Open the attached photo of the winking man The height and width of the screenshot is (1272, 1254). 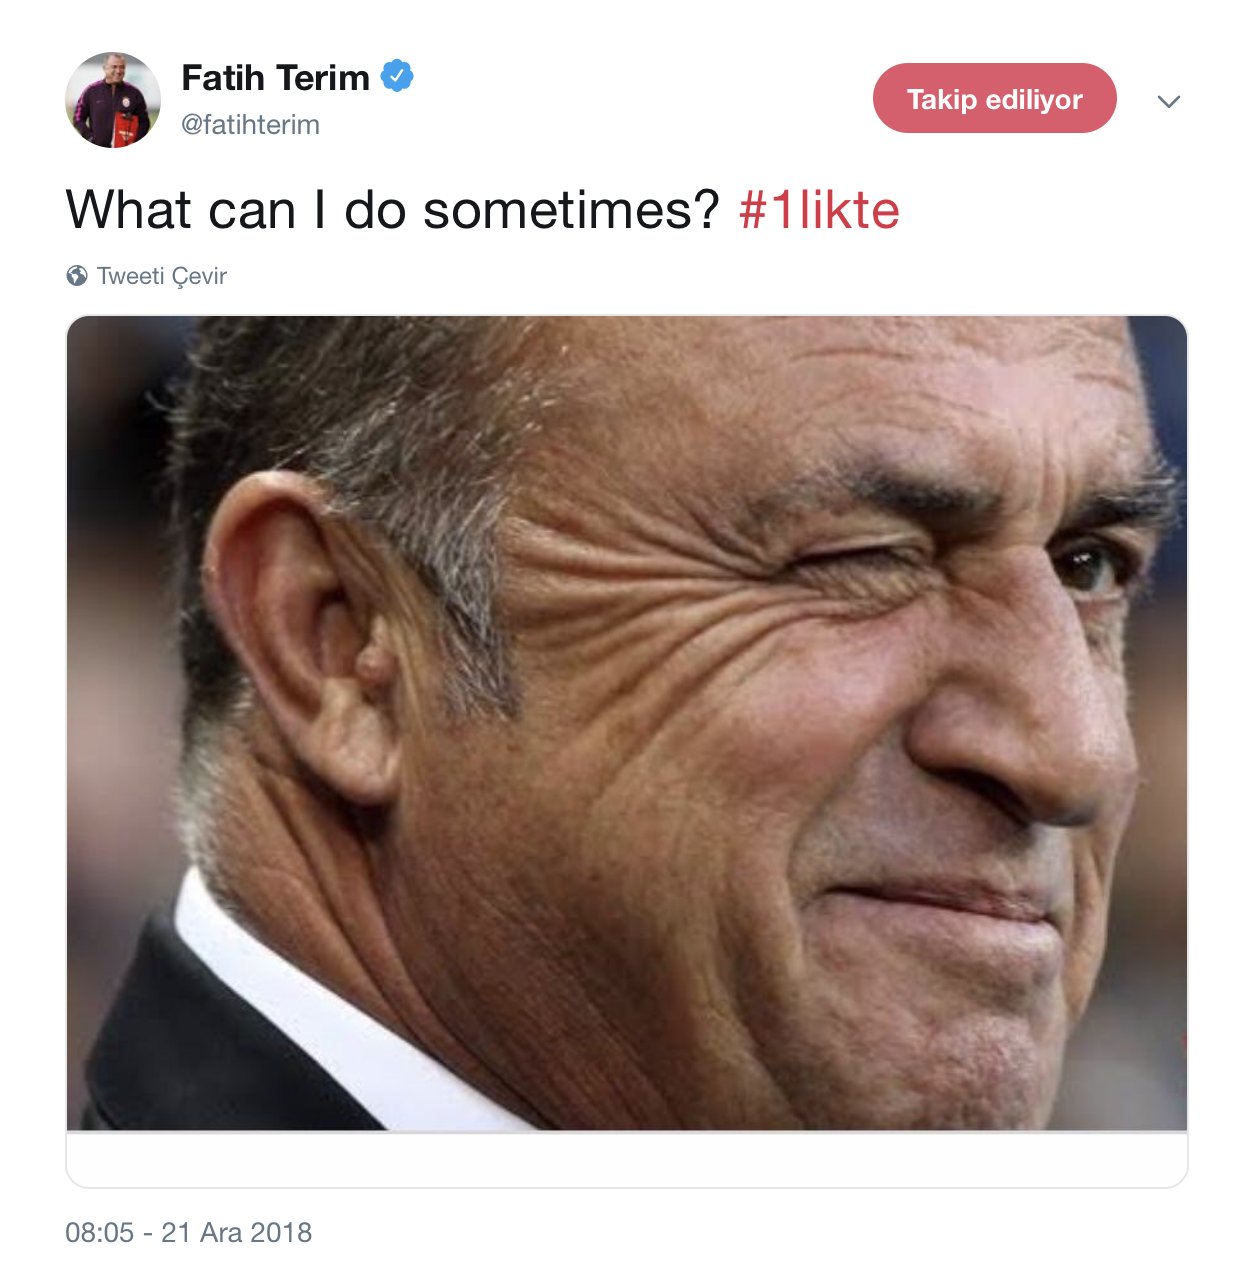[x=627, y=723]
